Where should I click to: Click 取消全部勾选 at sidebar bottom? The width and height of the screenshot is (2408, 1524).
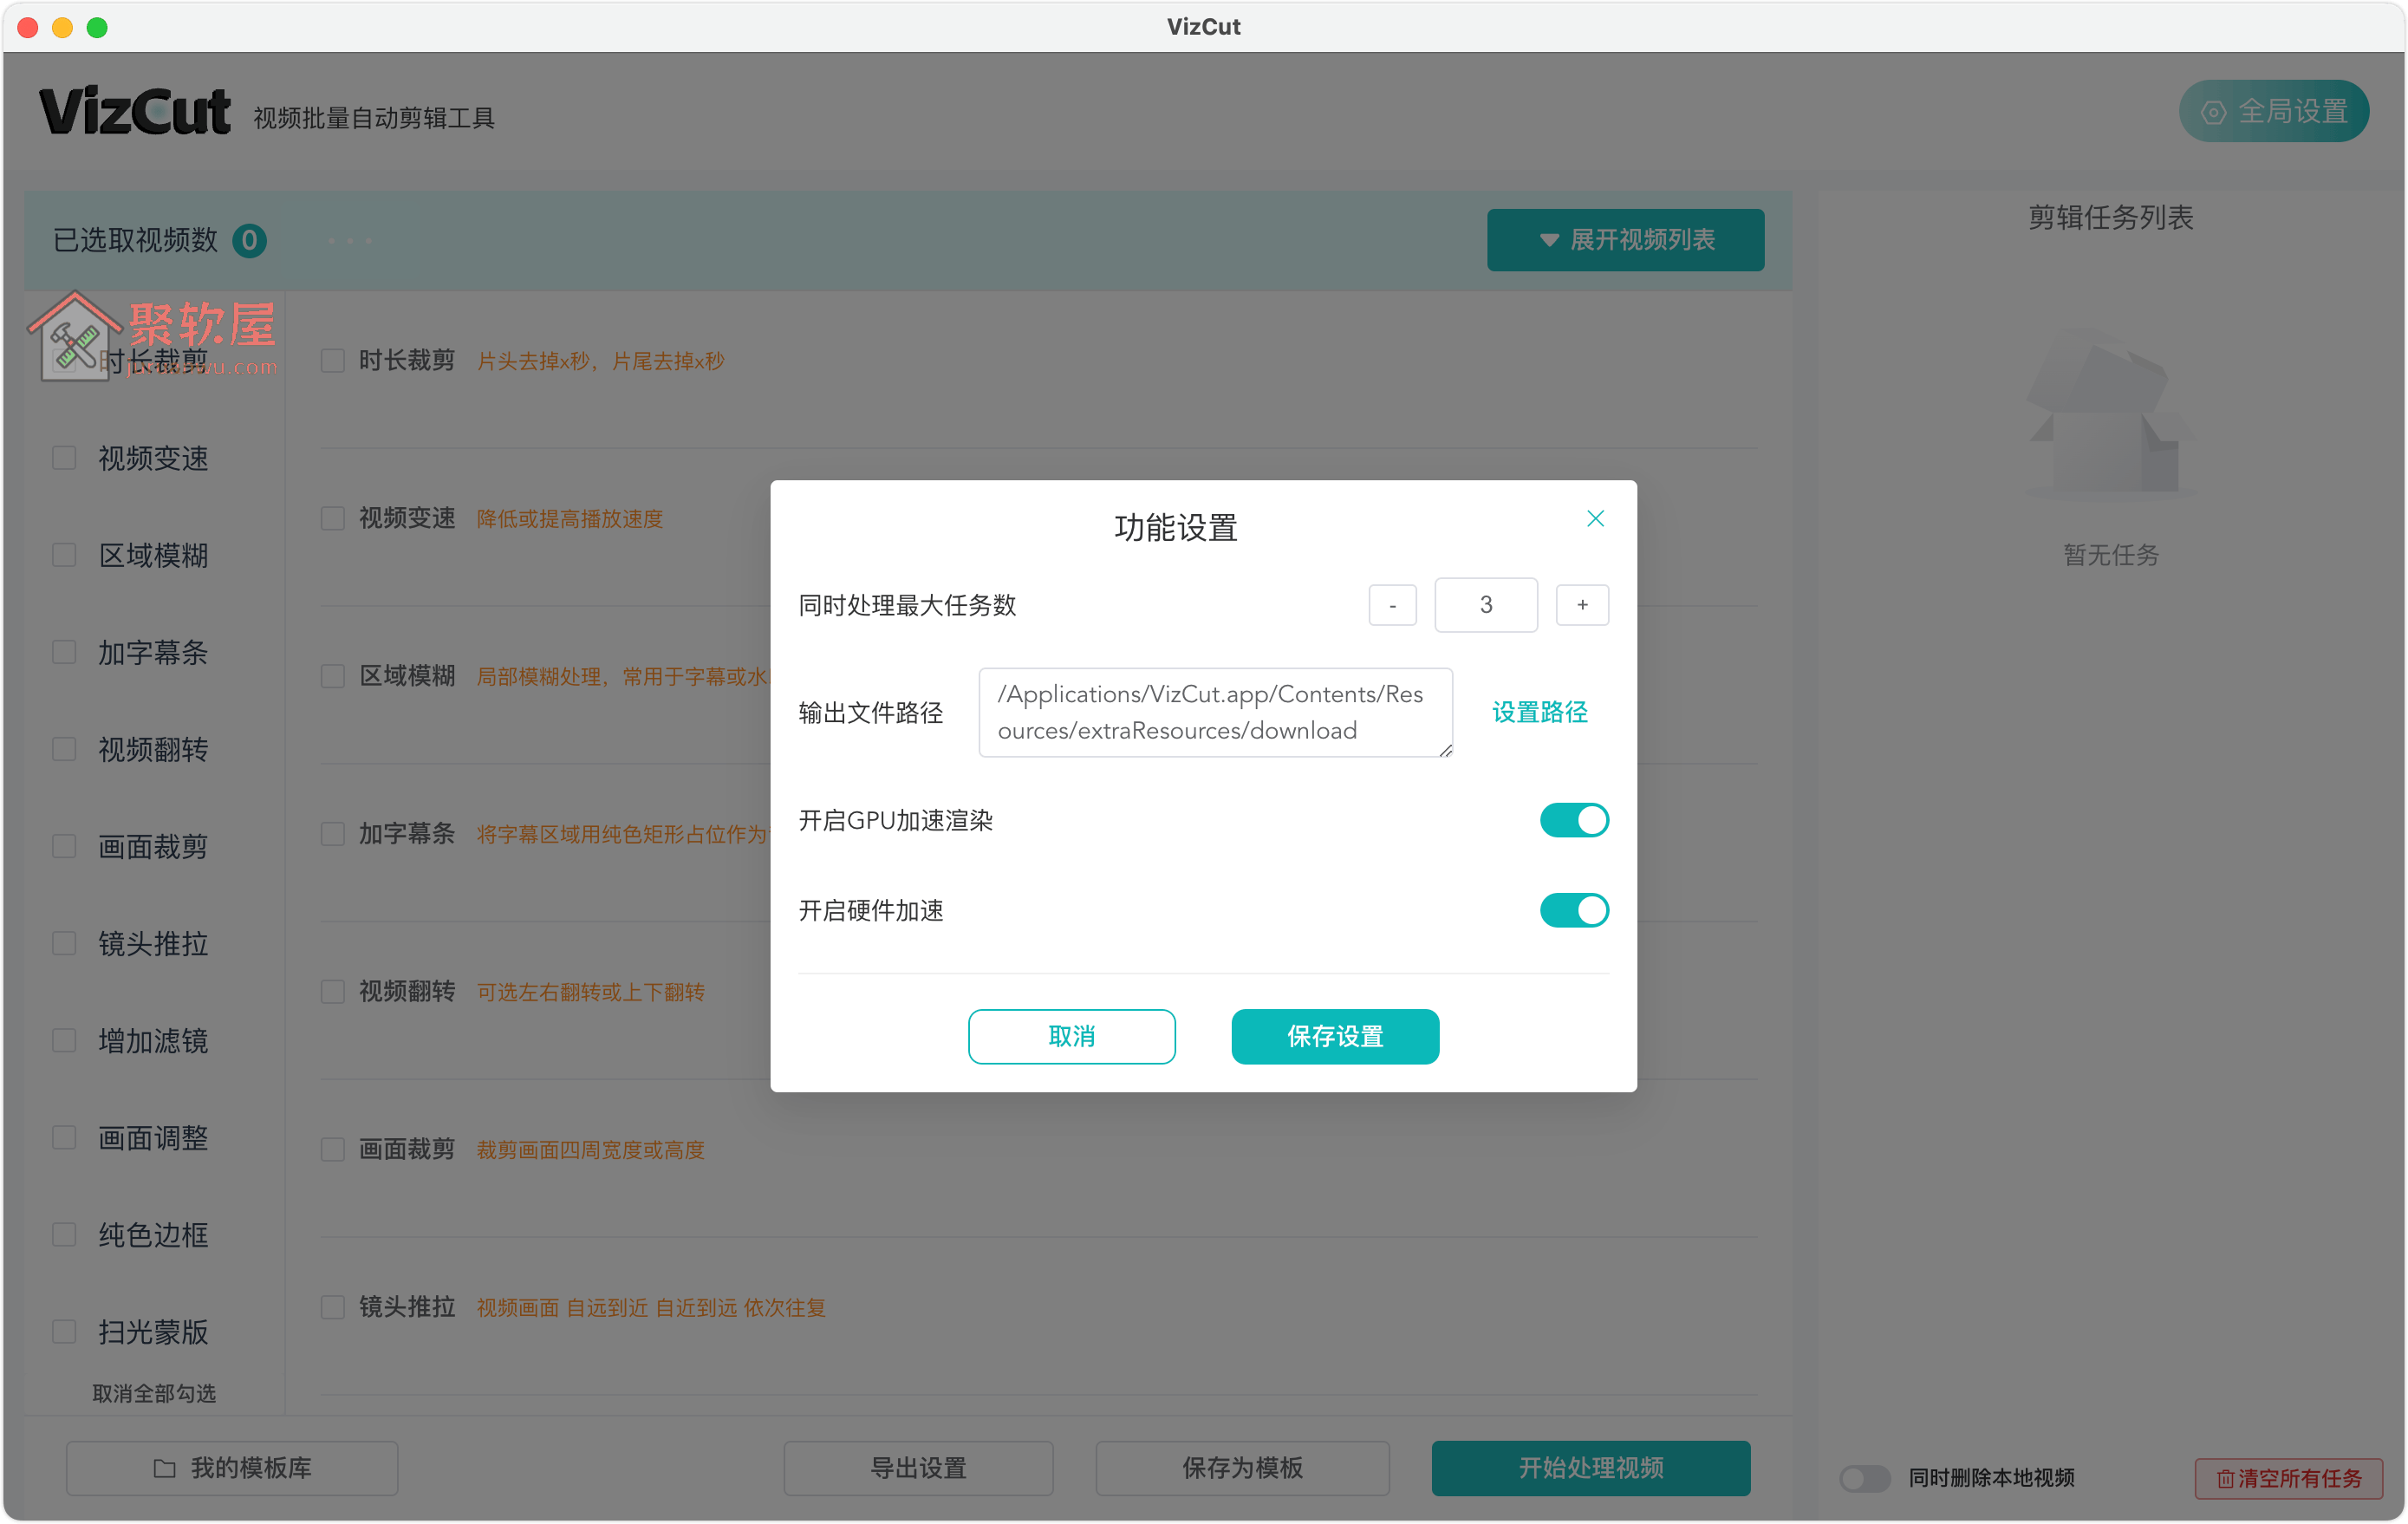[x=155, y=1392]
